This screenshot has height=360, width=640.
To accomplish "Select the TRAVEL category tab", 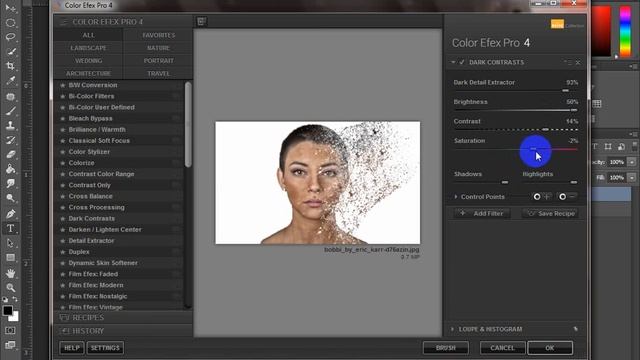I will coord(158,73).
